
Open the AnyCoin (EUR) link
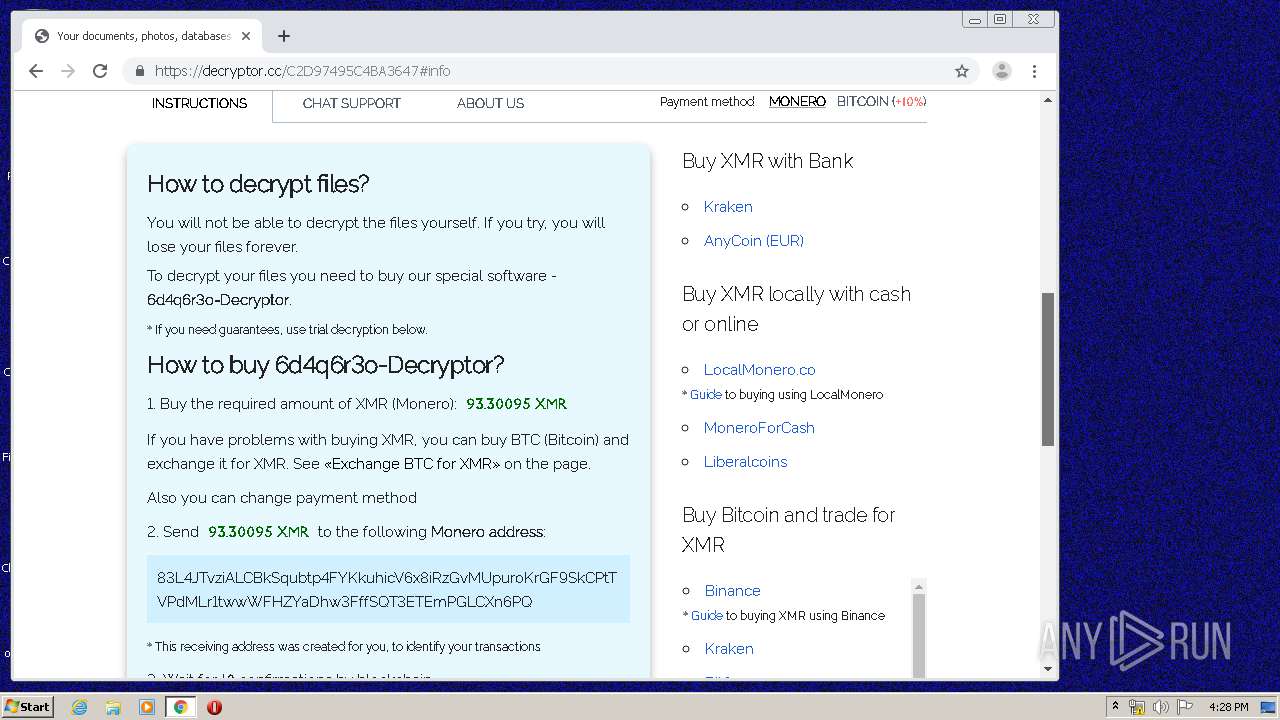tap(753, 241)
